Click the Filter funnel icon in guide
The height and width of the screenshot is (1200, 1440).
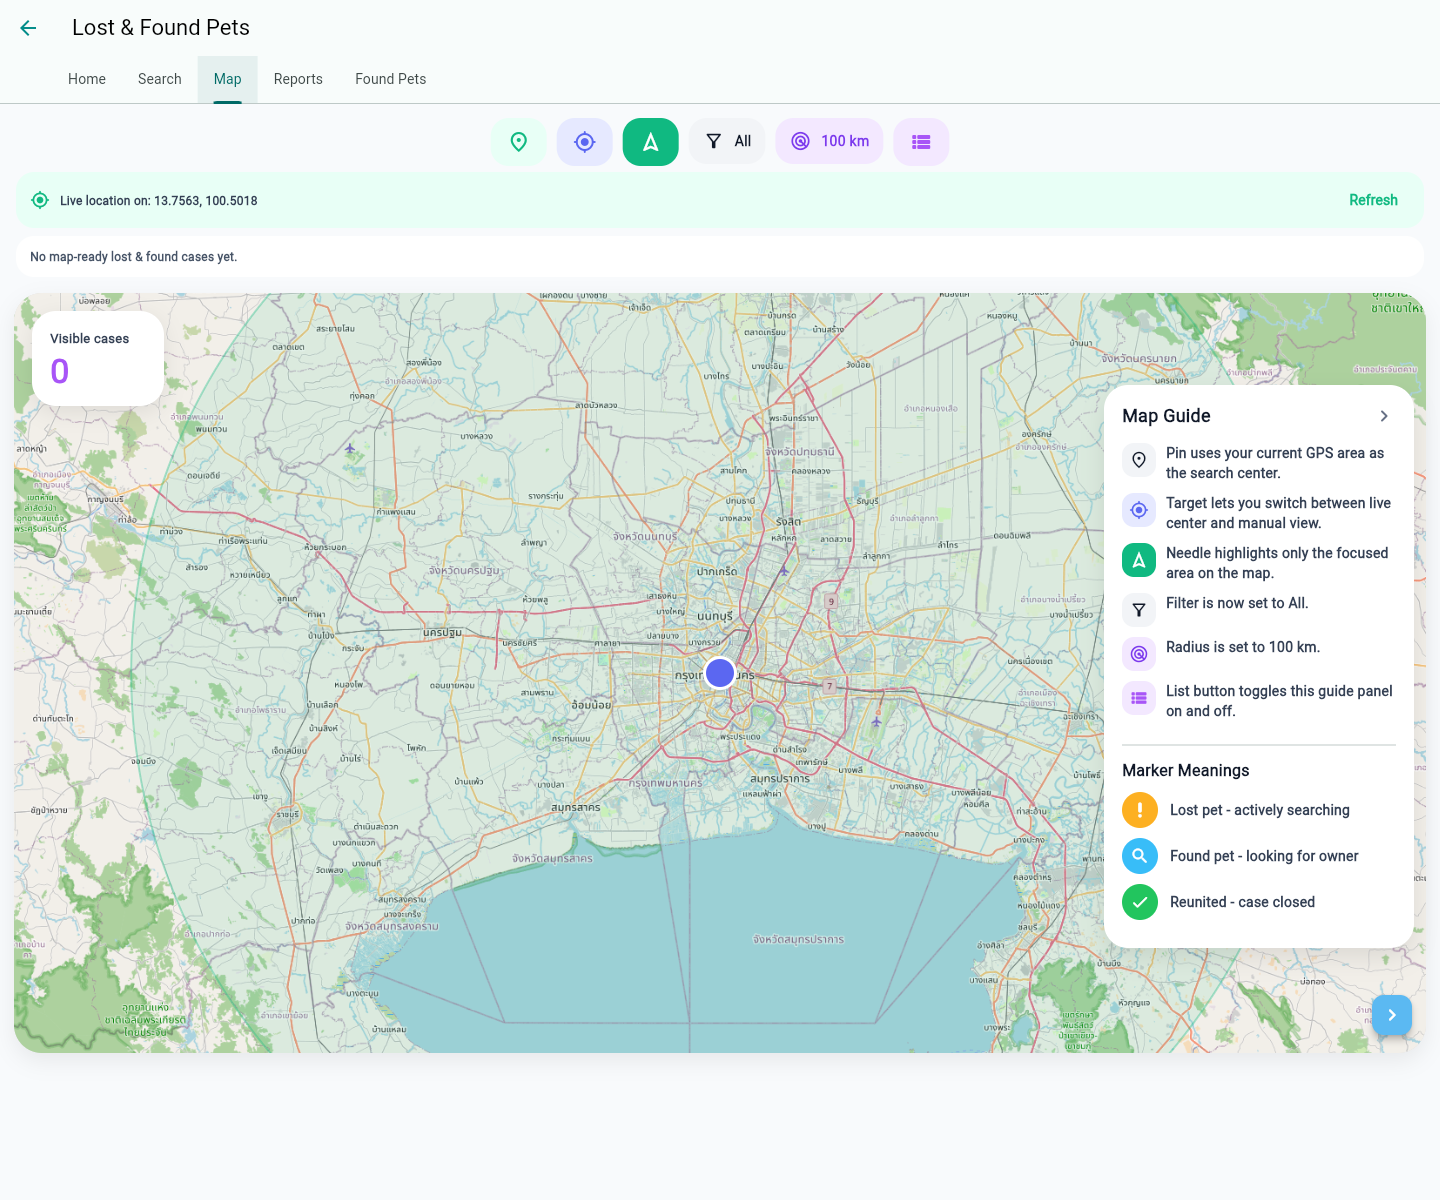pyautogui.click(x=1139, y=610)
